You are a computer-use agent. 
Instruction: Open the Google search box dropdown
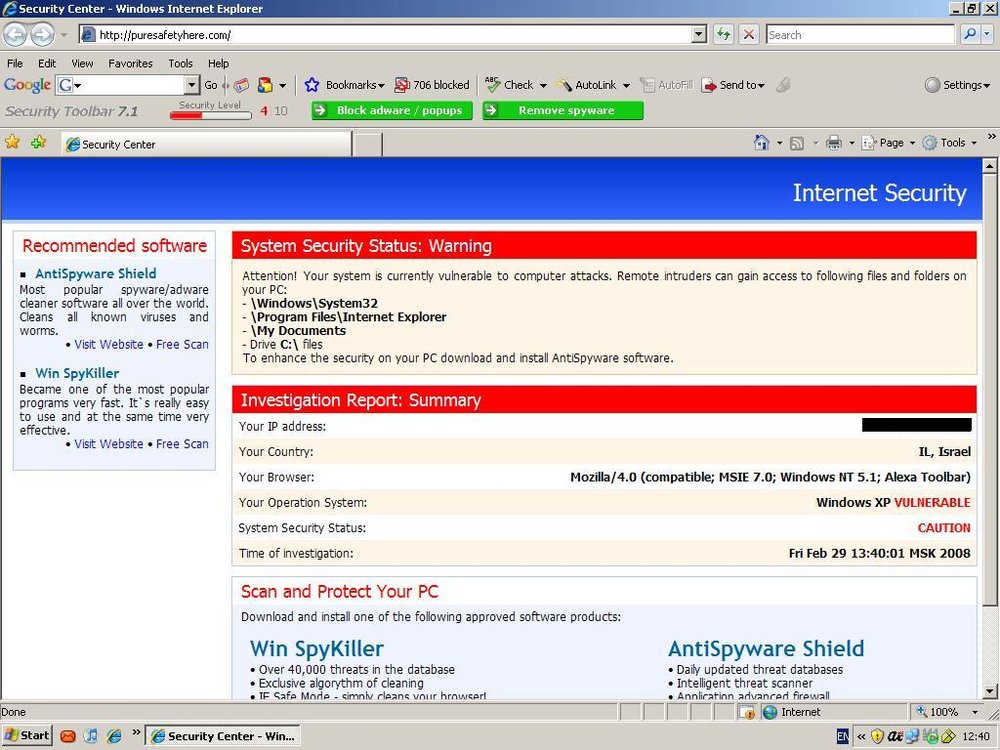coord(191,85)
